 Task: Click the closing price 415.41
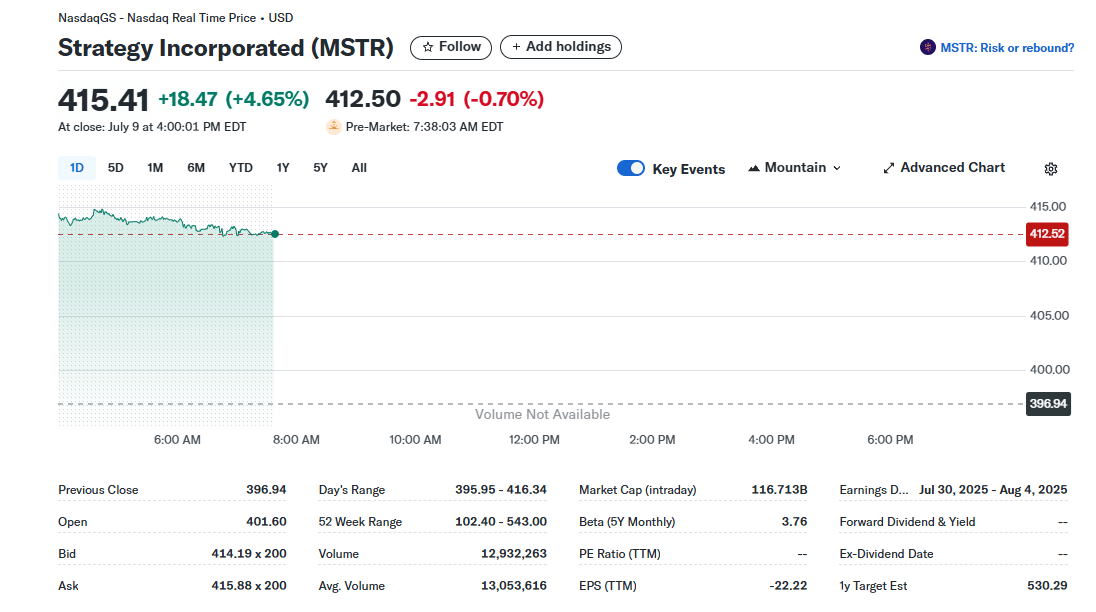[x=103, y=100]
